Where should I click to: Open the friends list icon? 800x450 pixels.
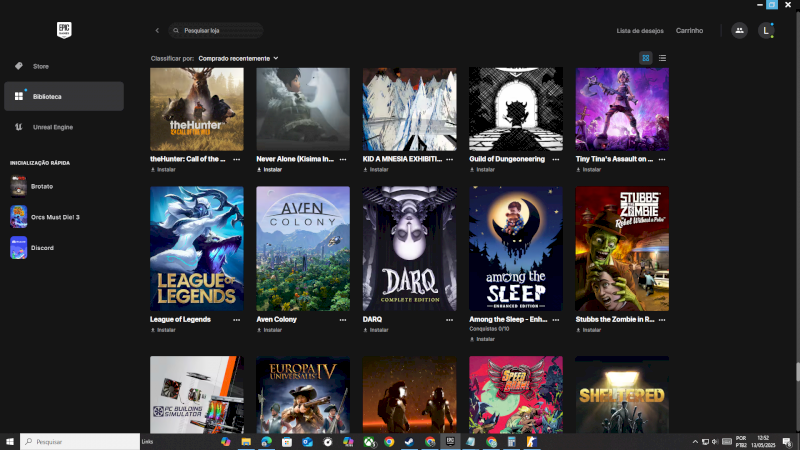[739, 31]
